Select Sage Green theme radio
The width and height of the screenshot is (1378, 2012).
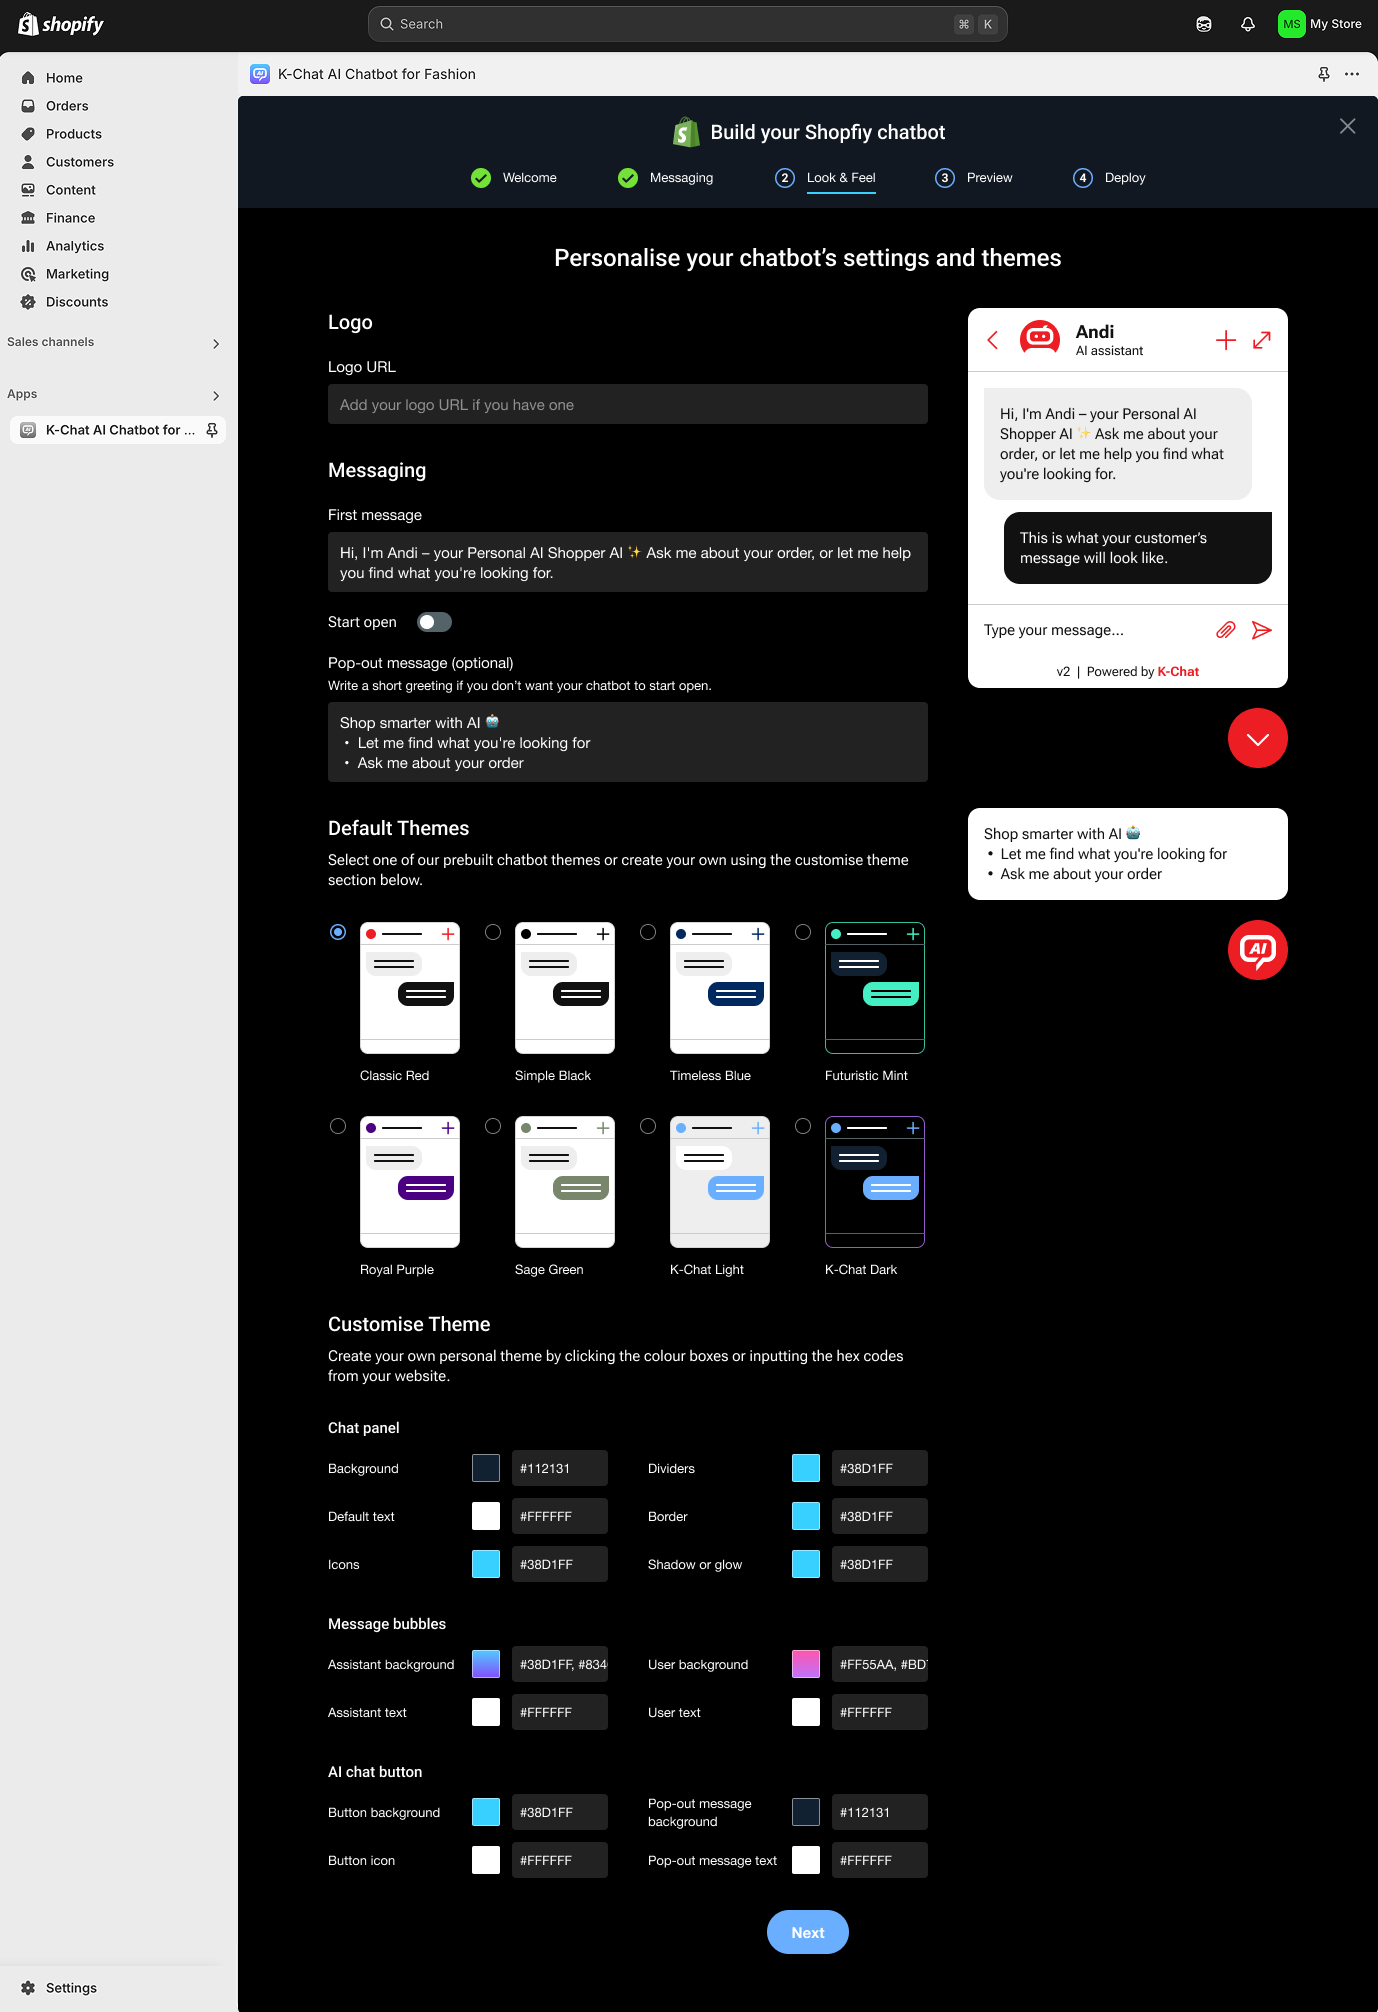coord(493,1126)
